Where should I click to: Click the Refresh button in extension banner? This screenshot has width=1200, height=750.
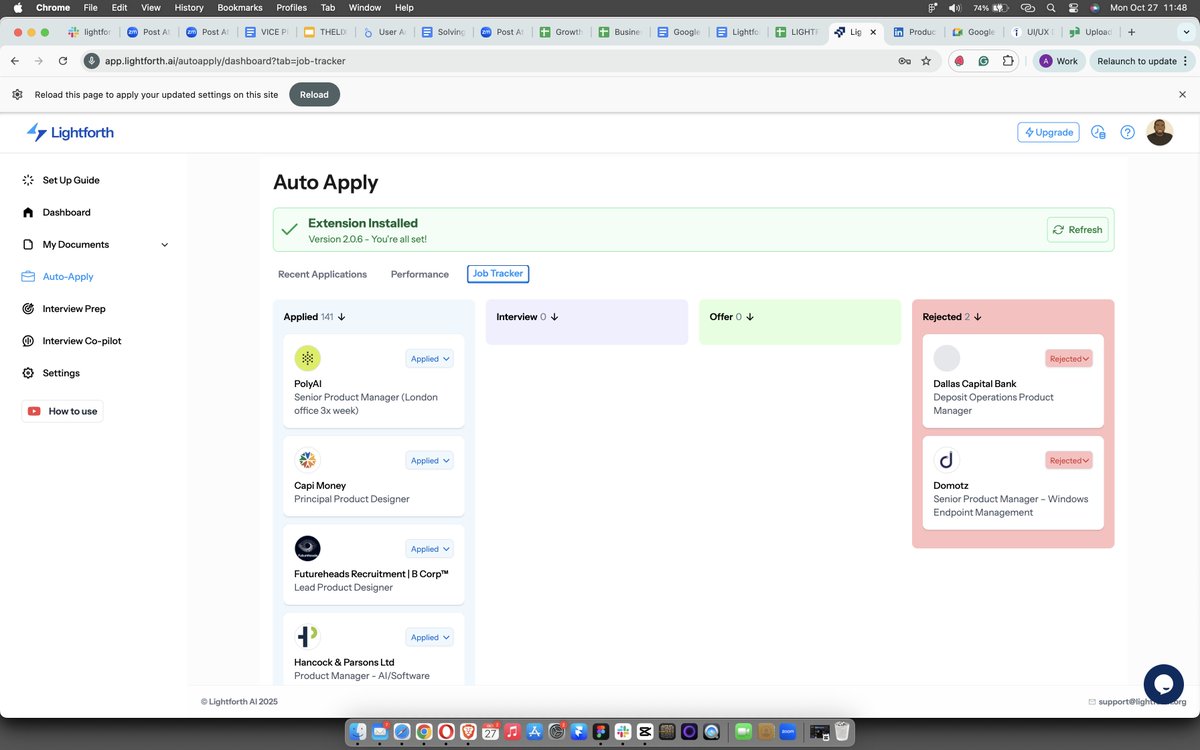[x=1077, y=230]
